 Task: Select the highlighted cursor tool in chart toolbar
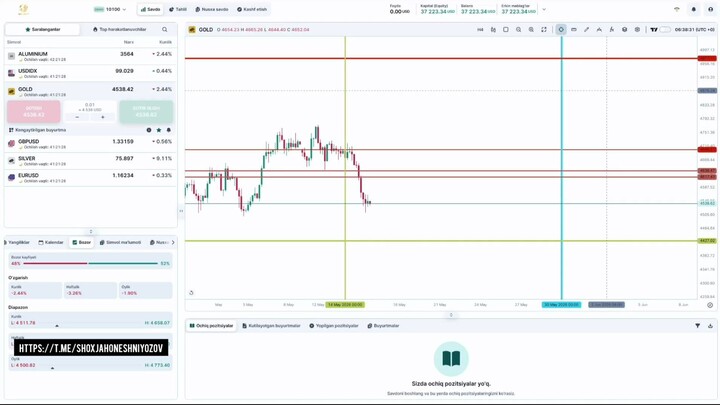tap(561, 29)
